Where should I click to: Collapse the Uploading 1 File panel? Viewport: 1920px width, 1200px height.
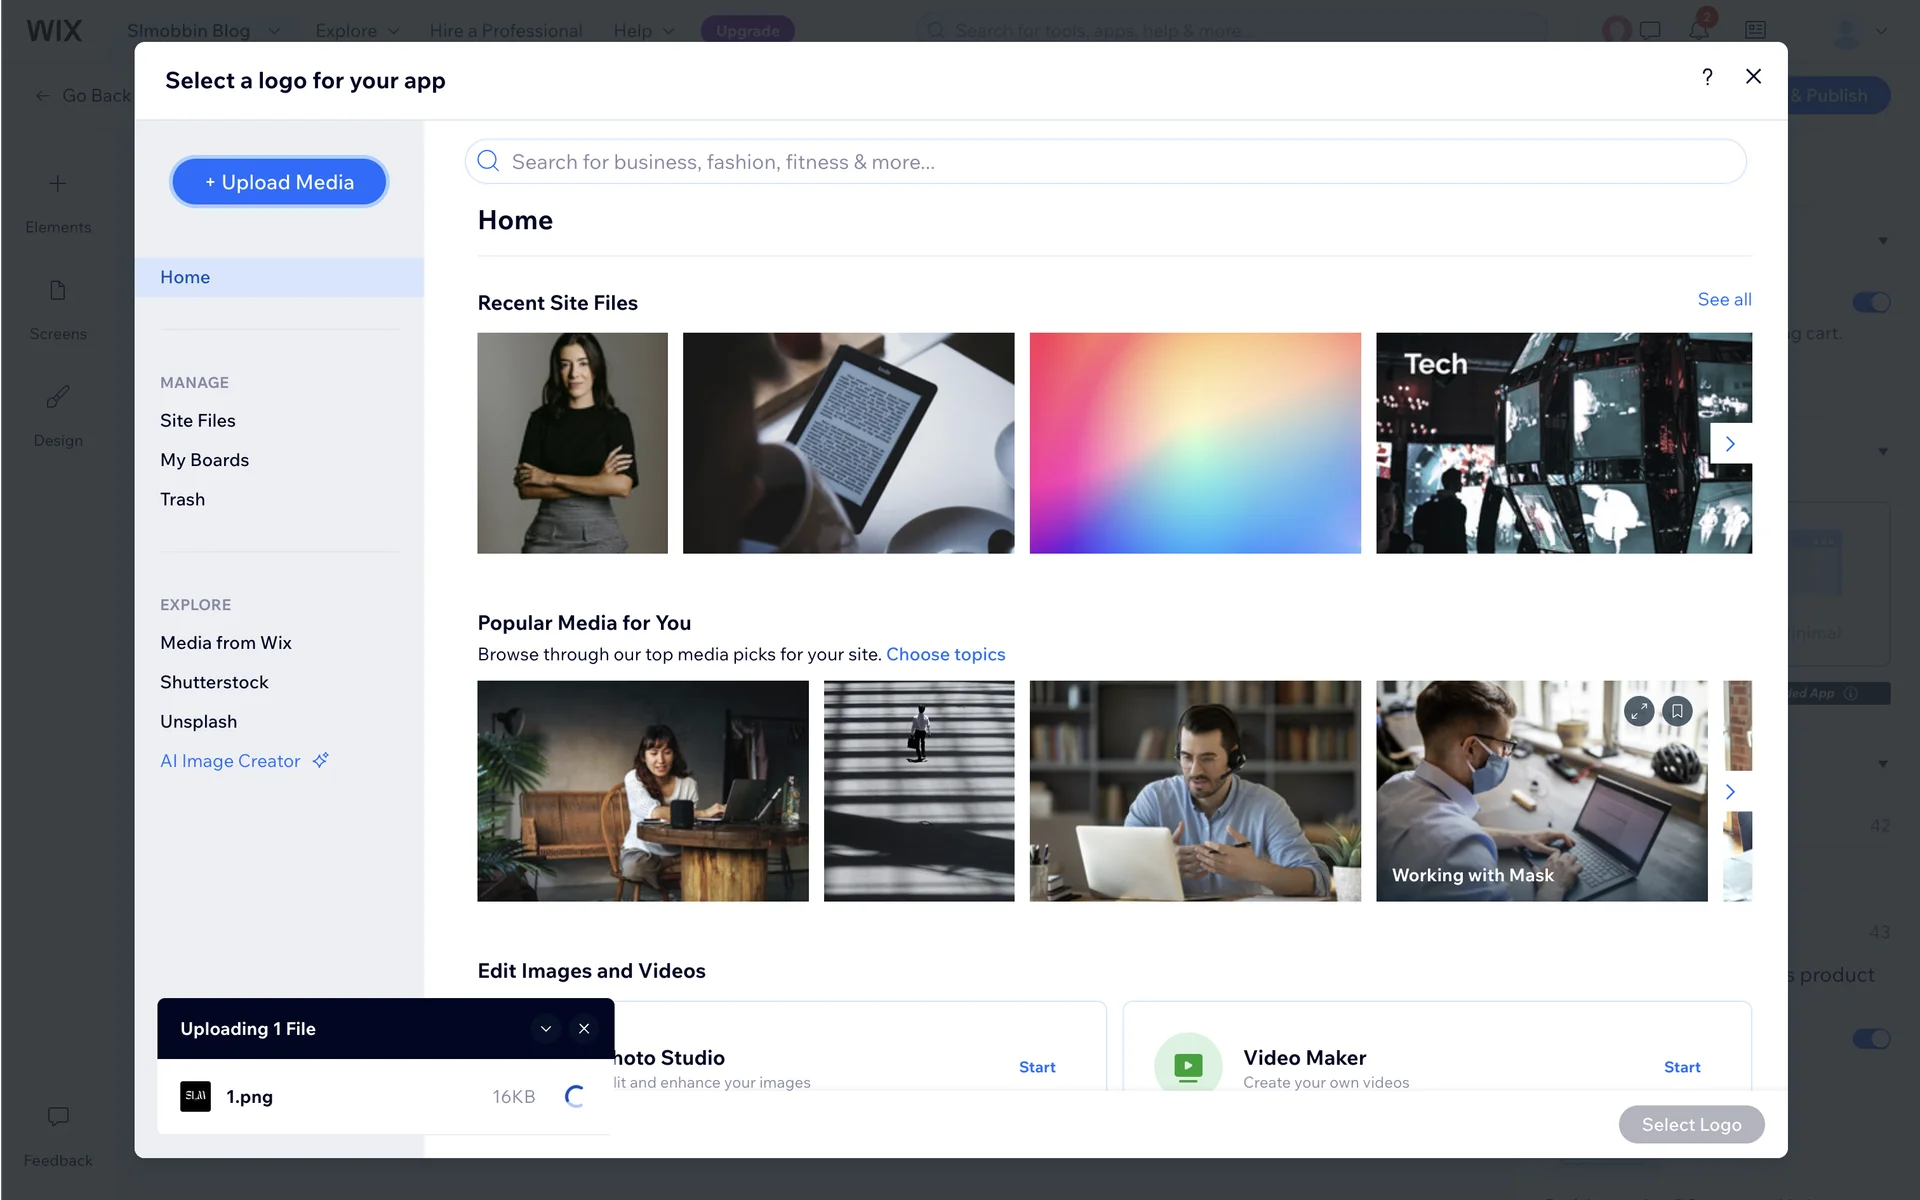point(546,1029)
